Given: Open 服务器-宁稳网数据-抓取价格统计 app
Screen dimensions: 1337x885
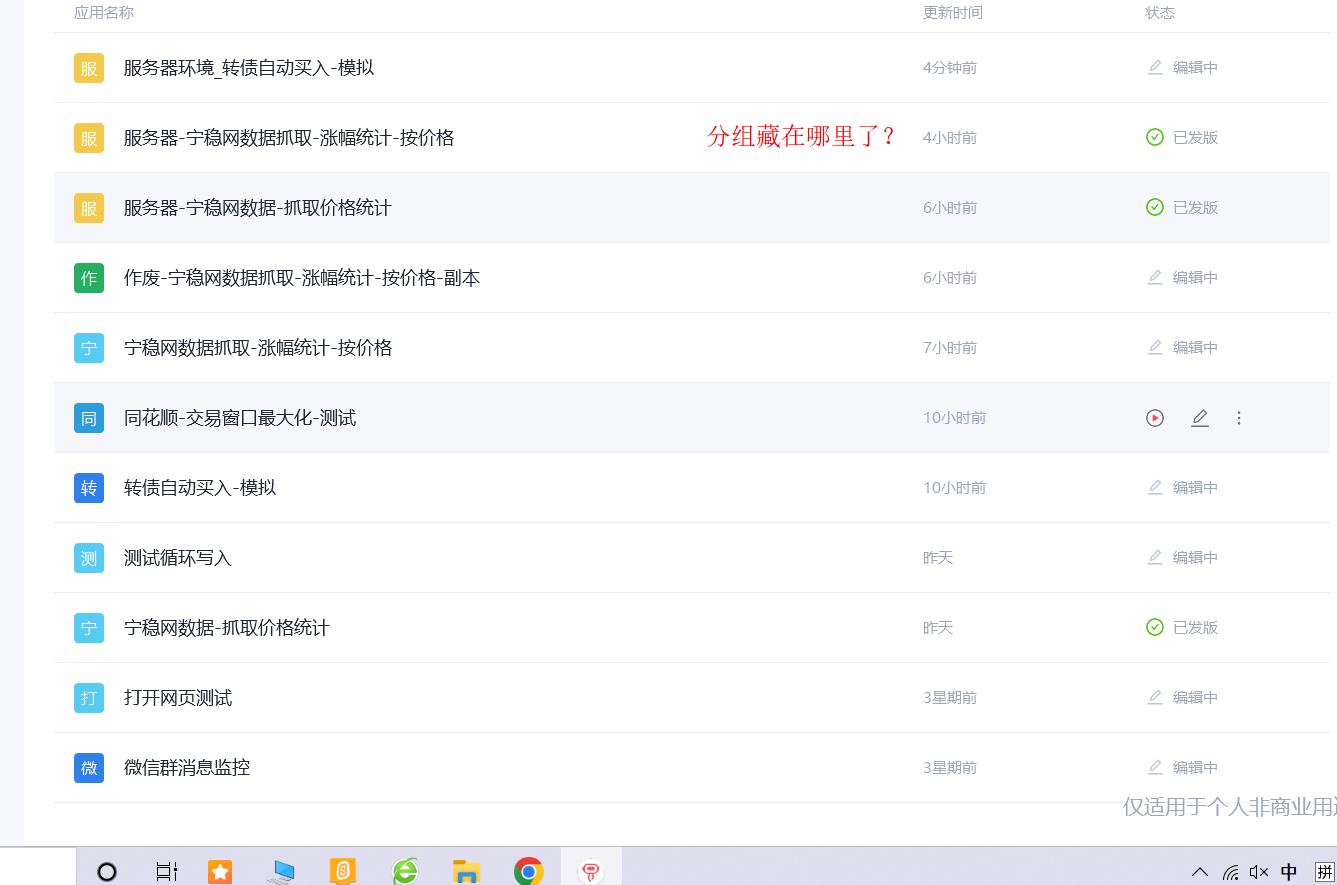Looking at the screenshot, I should pyautogui.click(x=258, y=208).
